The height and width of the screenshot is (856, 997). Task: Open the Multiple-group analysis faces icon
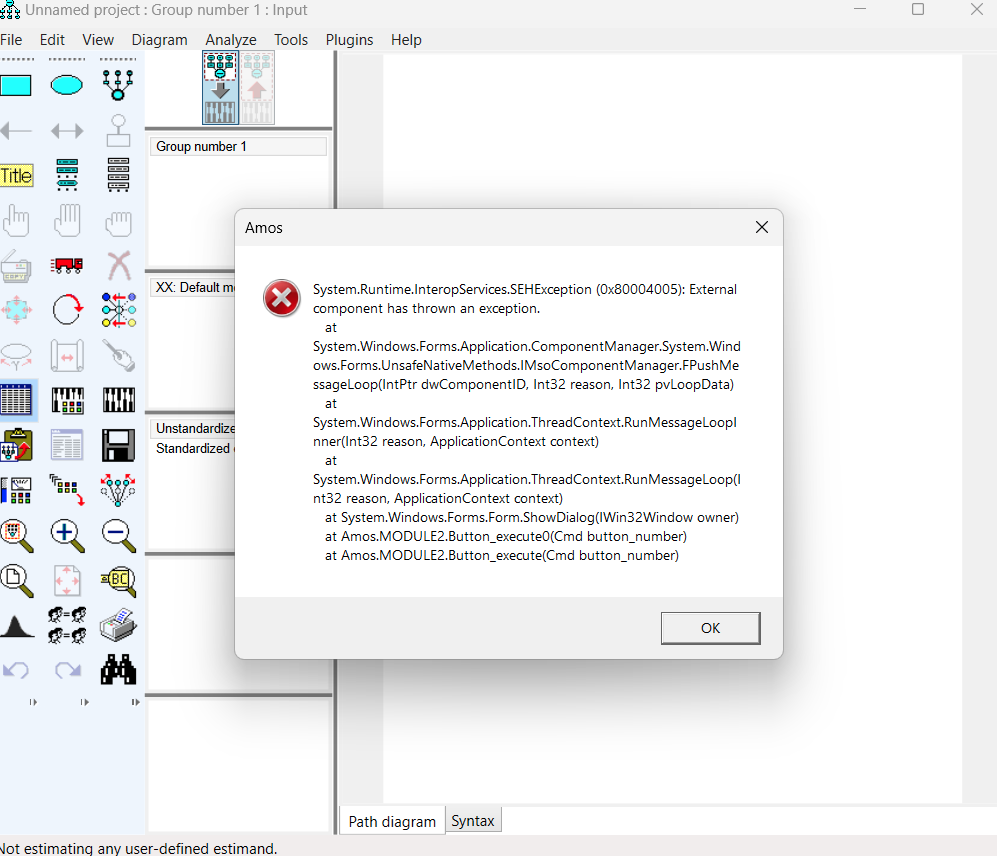tap(67, 625)
